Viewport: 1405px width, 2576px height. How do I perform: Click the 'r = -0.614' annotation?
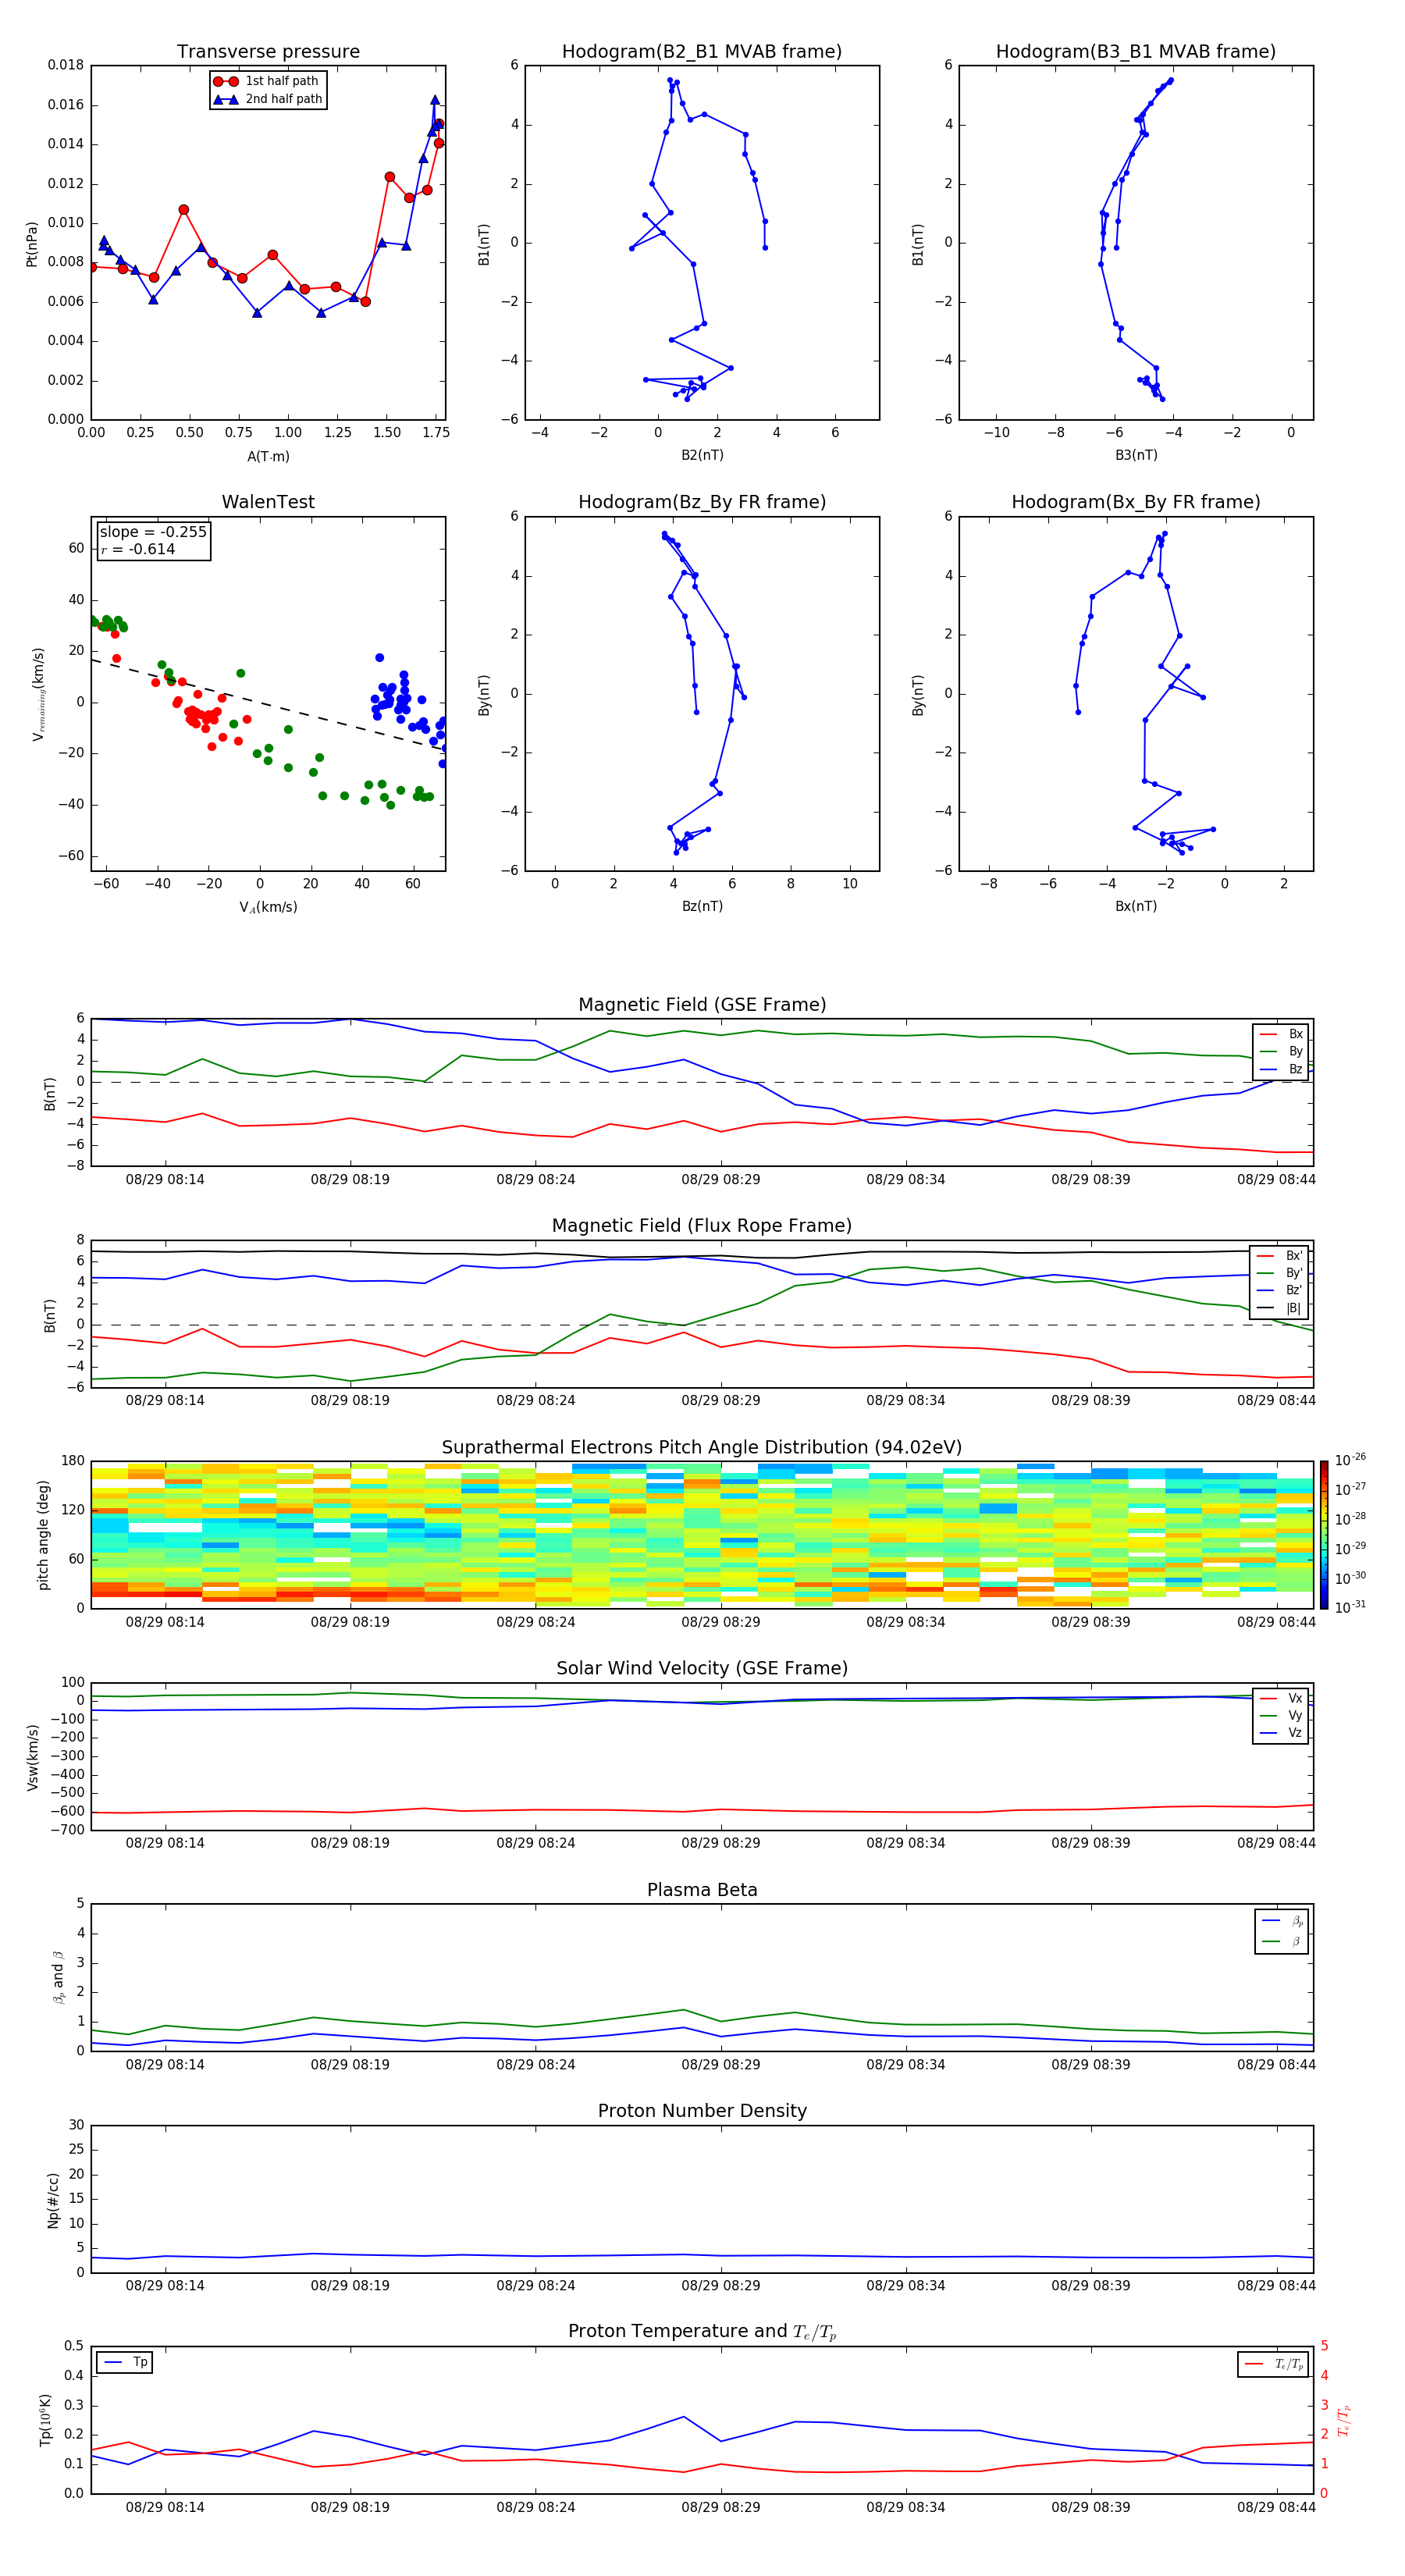[138, 549]
